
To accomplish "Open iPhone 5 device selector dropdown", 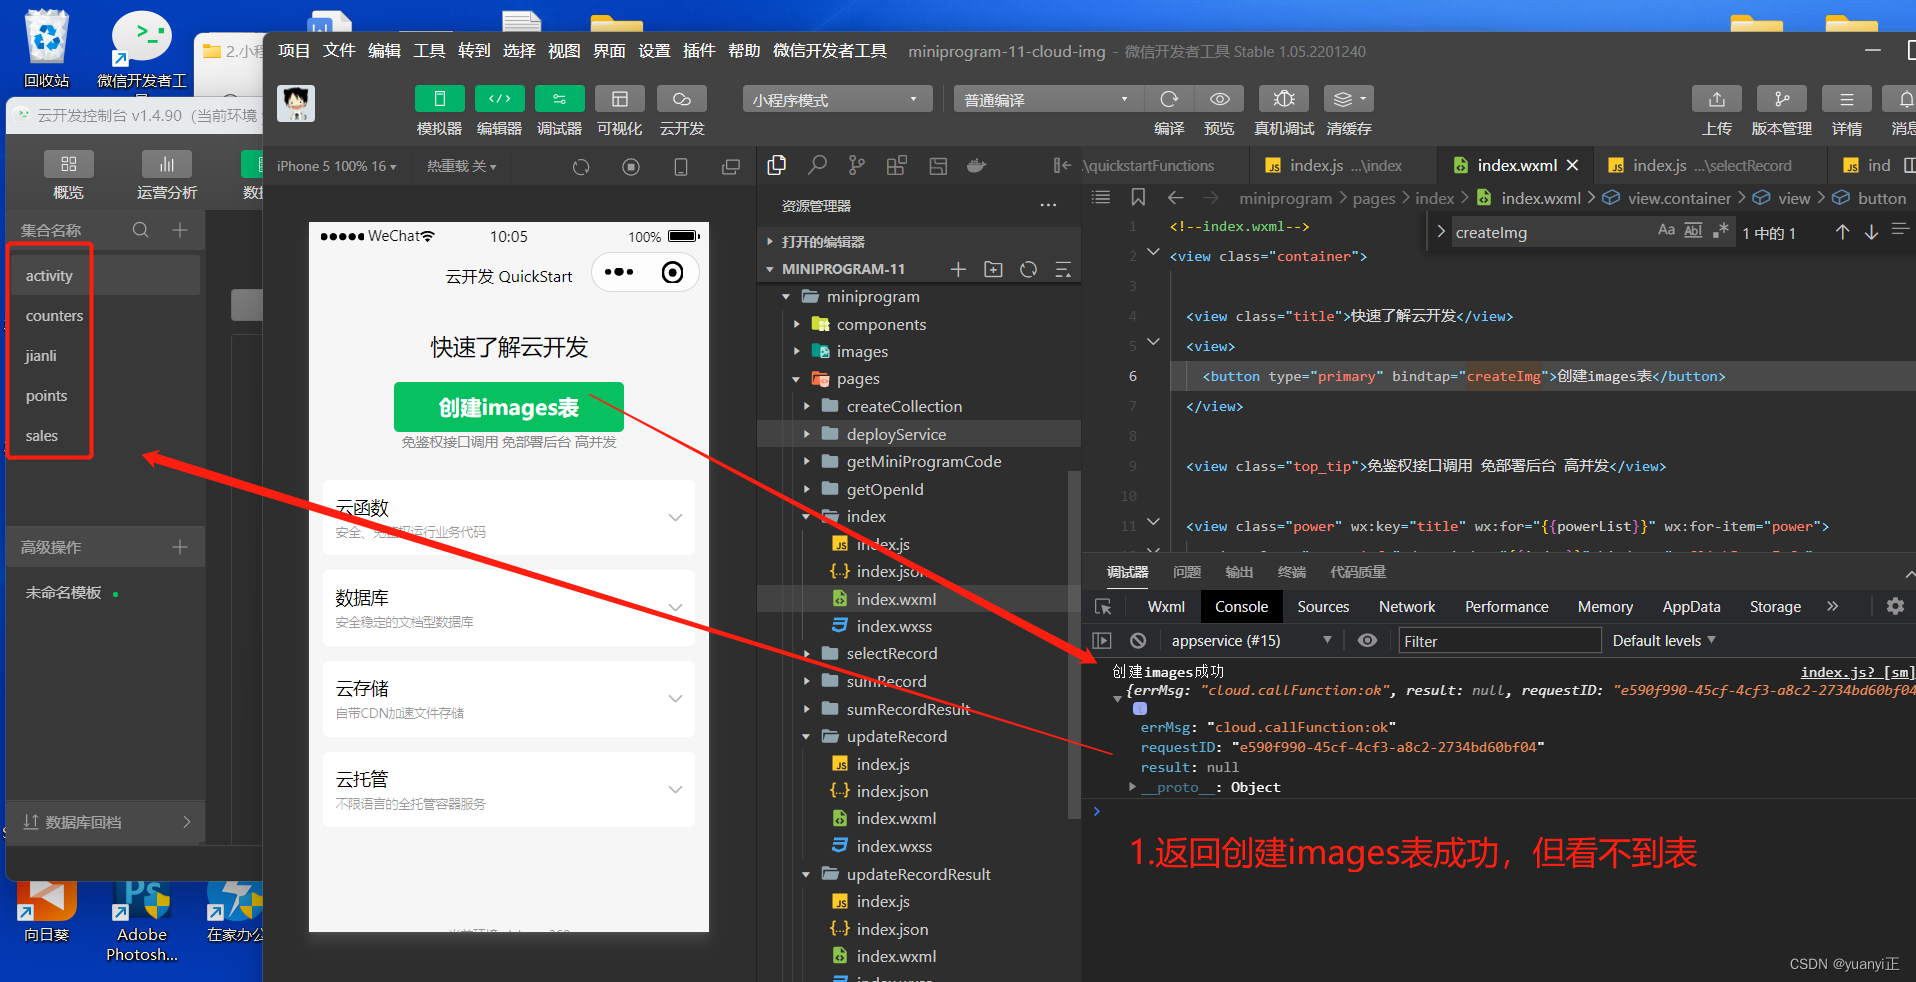I will point(337,166).
